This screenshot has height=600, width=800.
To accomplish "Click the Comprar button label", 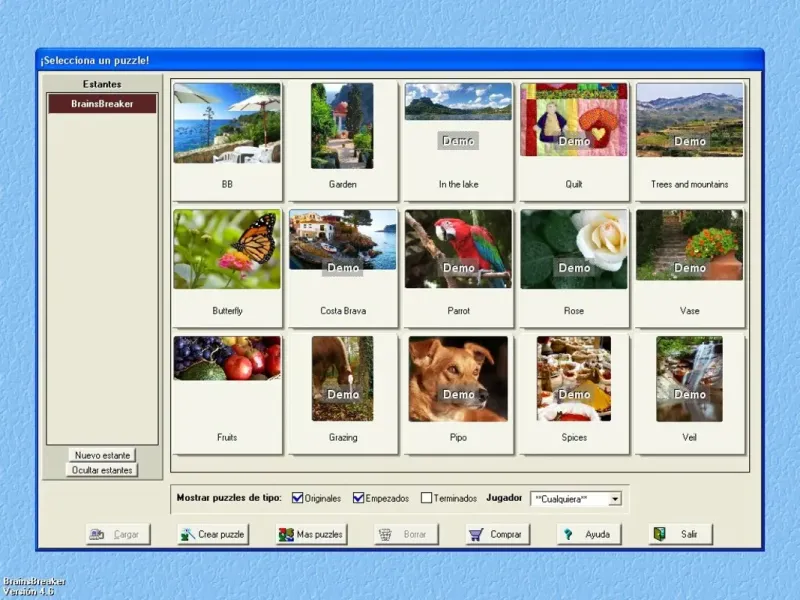I will [x=506, y=534].
